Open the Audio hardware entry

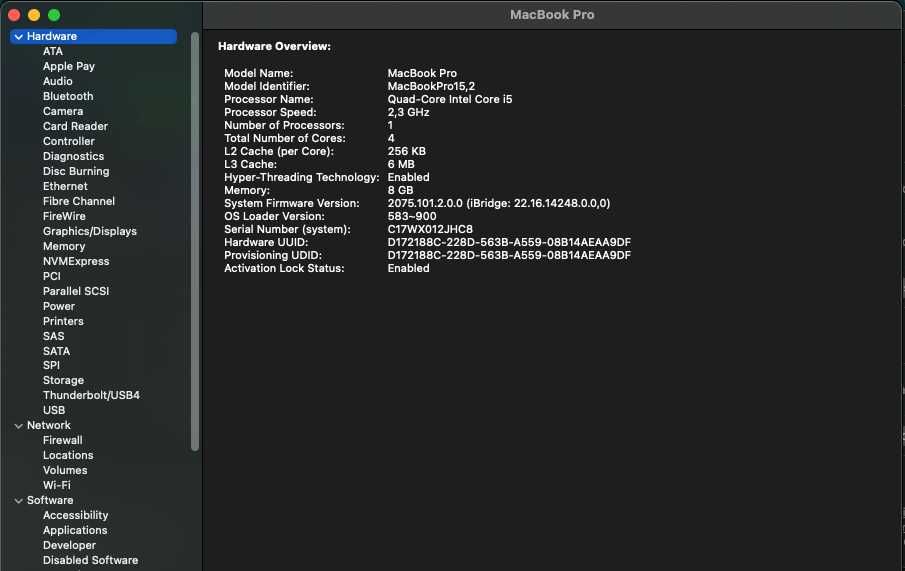tap(58, 81)
